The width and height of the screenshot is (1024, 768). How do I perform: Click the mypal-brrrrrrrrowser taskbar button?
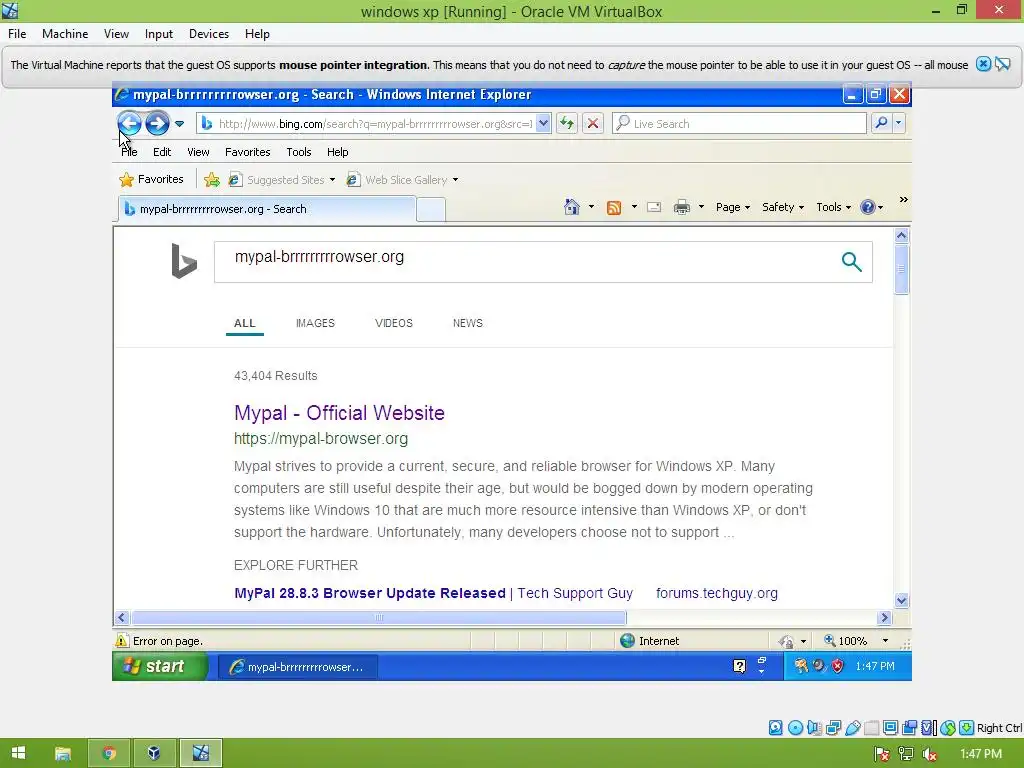click(x=297, y=667)
